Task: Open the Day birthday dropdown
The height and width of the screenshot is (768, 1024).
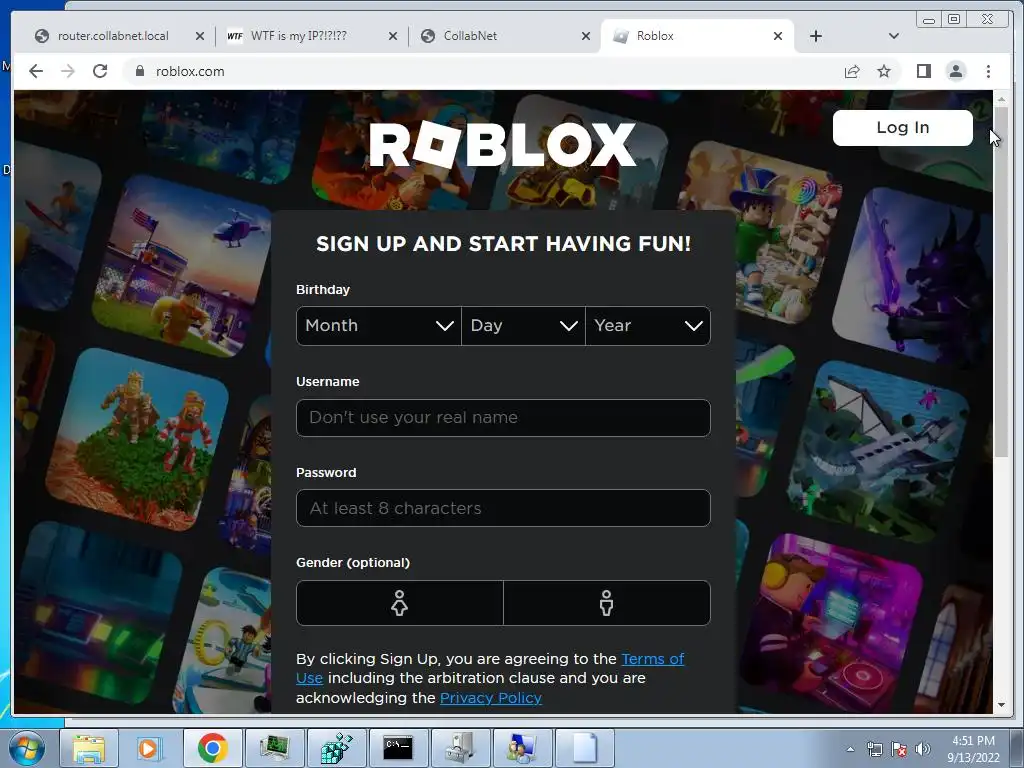Action: pyautogui.click(x=523, y=325)
